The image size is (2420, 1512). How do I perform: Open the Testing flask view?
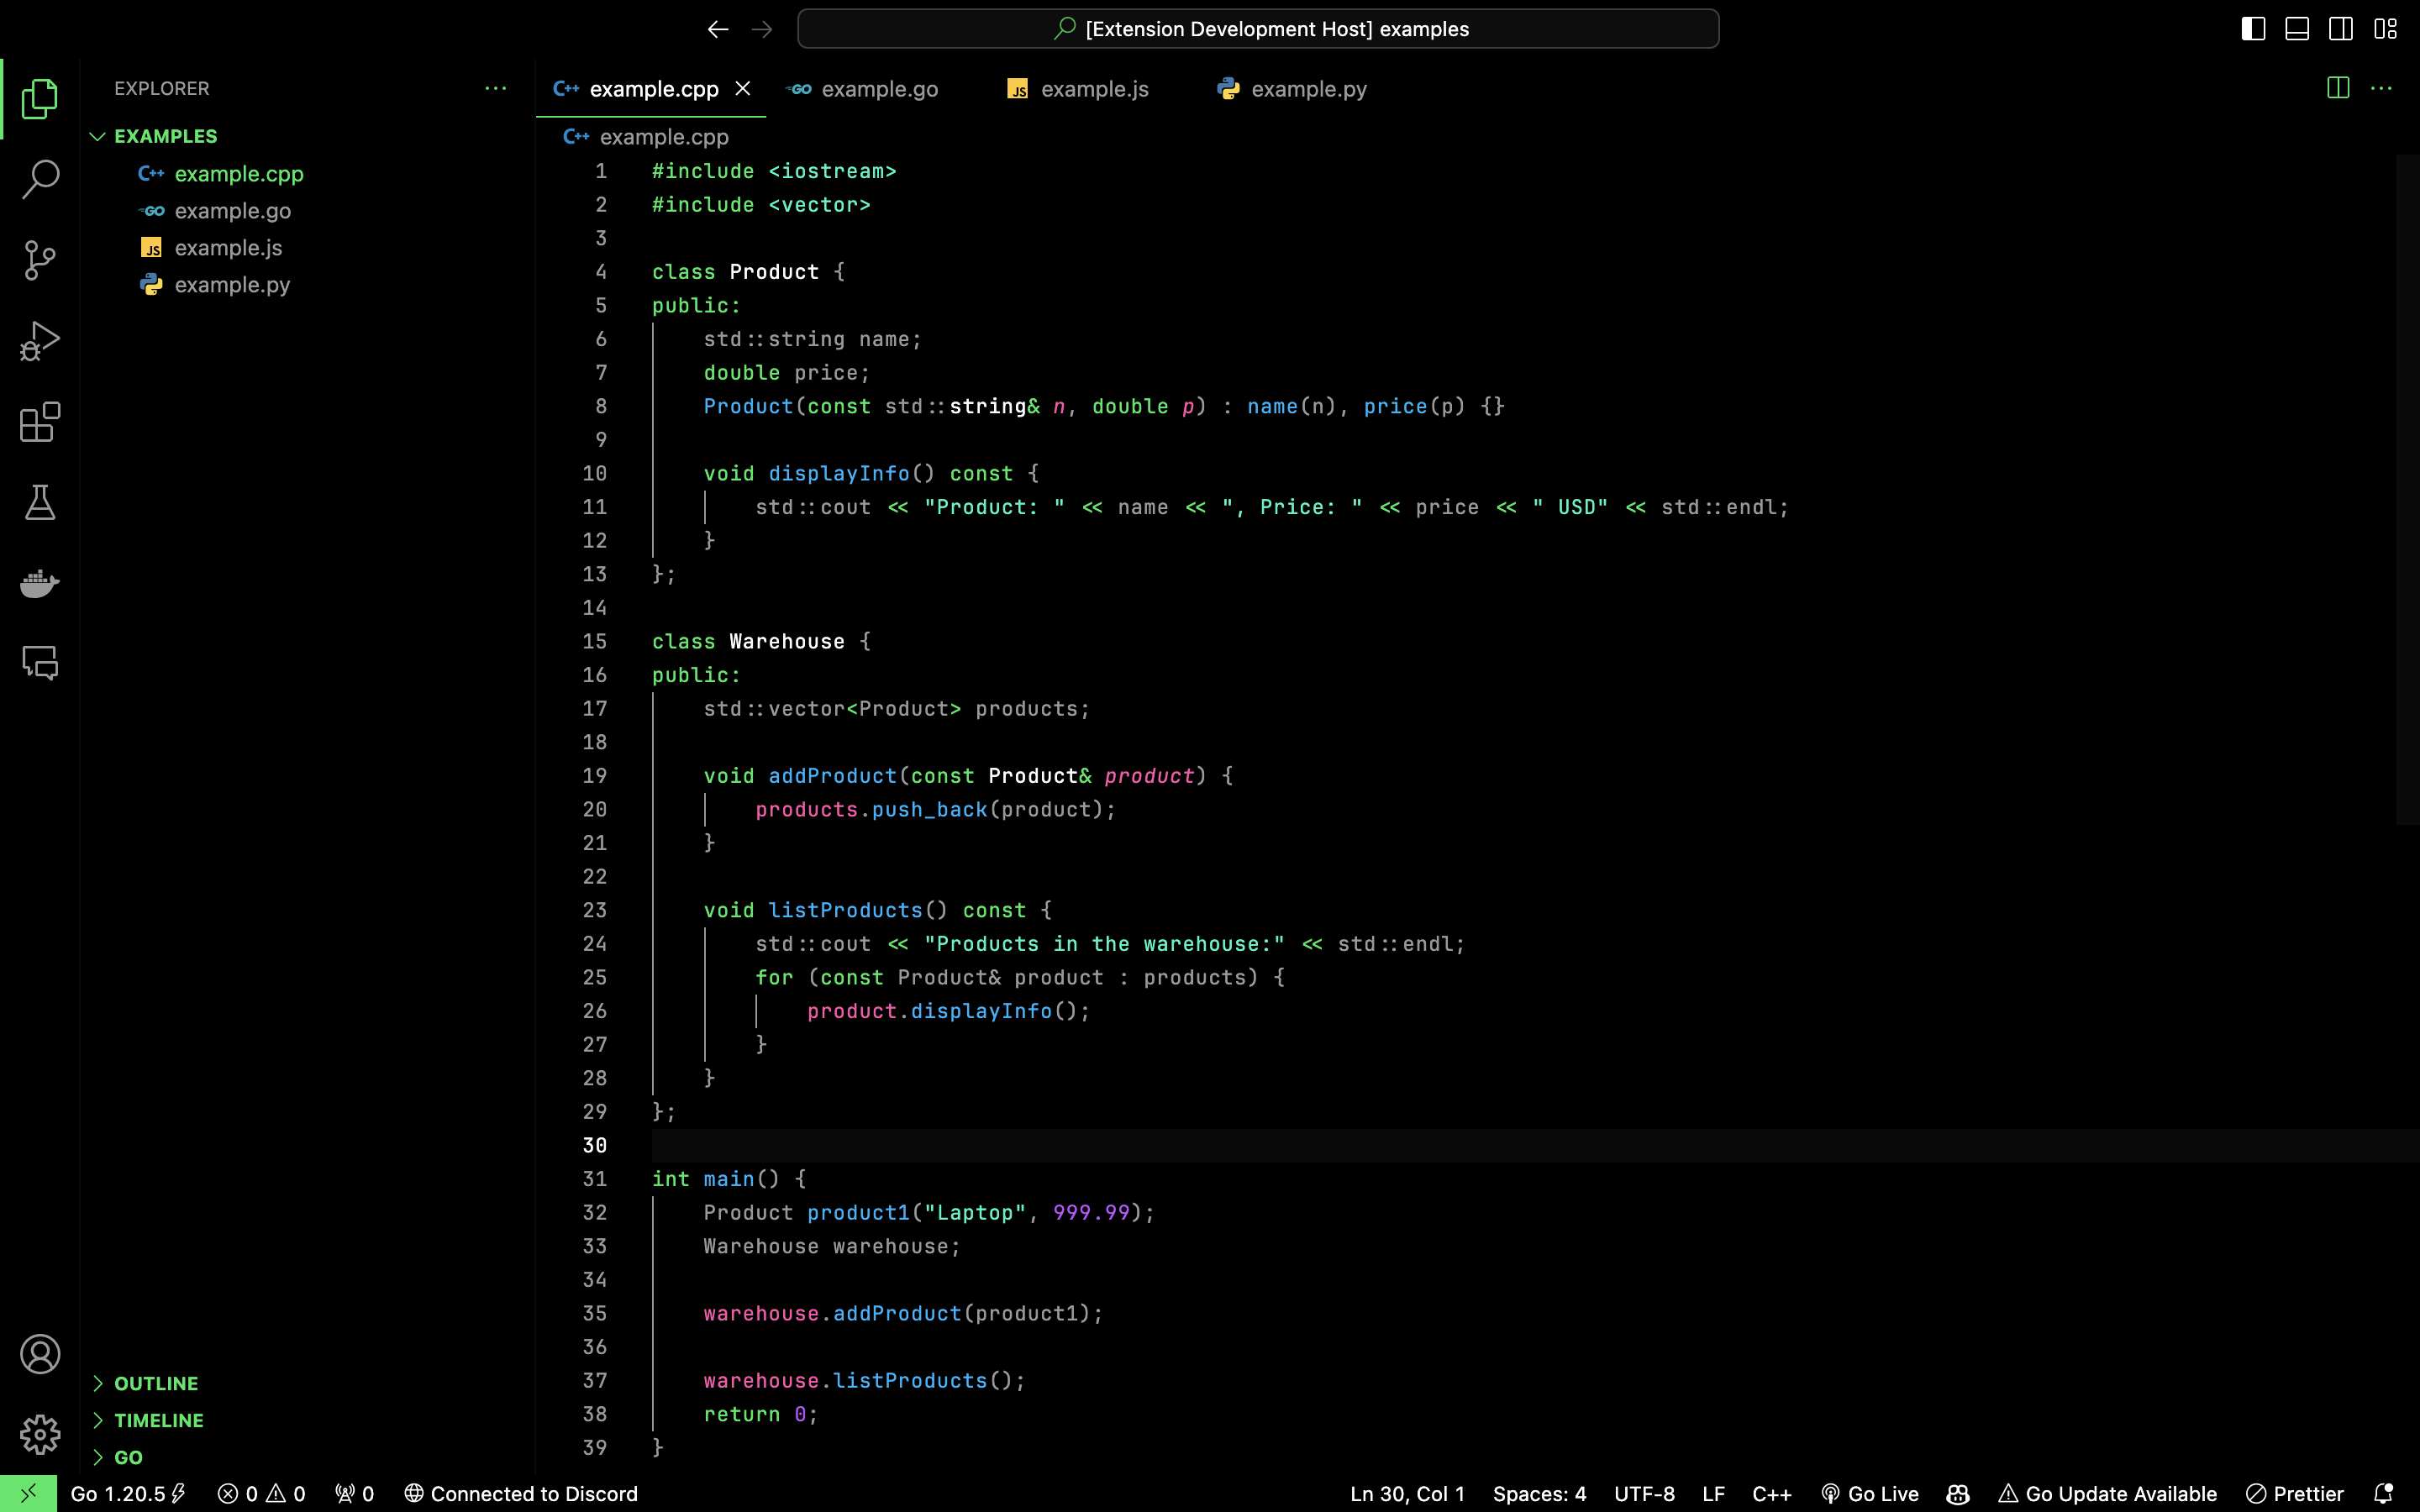coord(40,502)
